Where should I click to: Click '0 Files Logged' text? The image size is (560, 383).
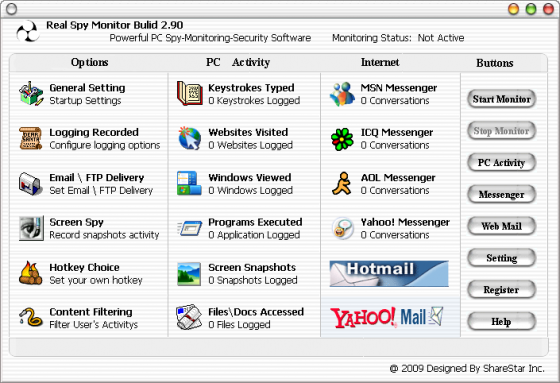coord(239,325)
